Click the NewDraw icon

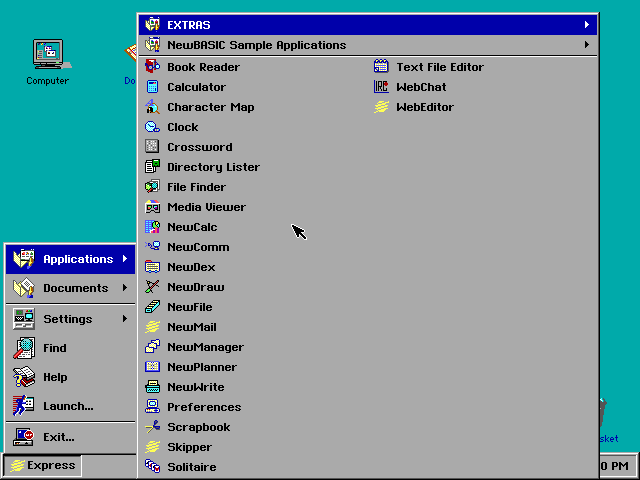click(x=152, y=287)
